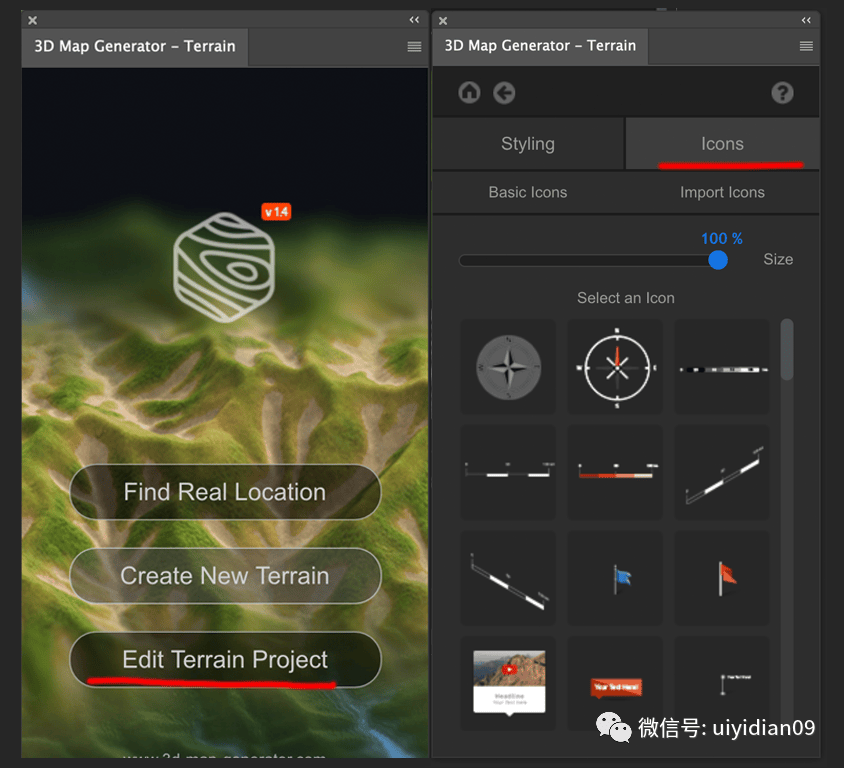Click the Edit Terrain Project button
The width and height of the screenshot is (844, 768).
(225, 659)
